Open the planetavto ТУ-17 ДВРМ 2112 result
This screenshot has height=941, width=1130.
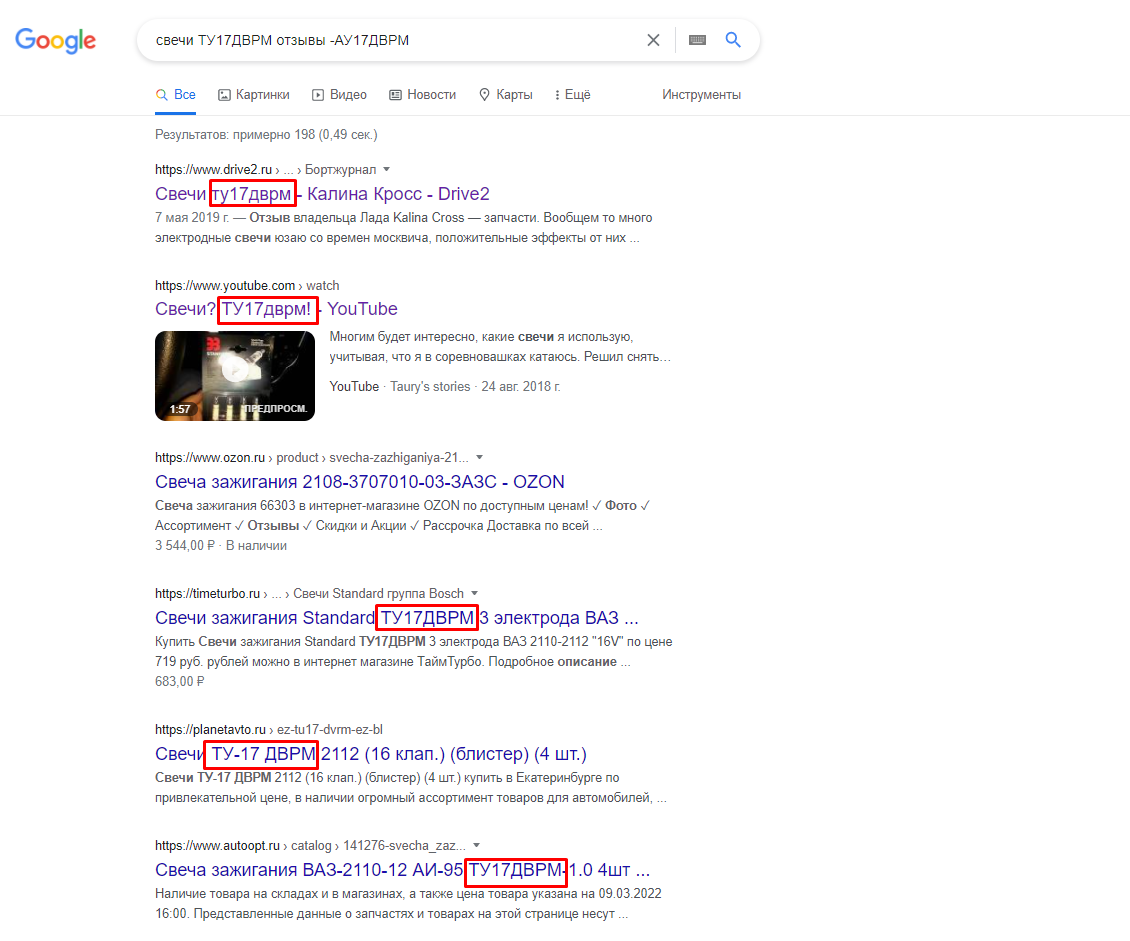(x=370, y=754)
